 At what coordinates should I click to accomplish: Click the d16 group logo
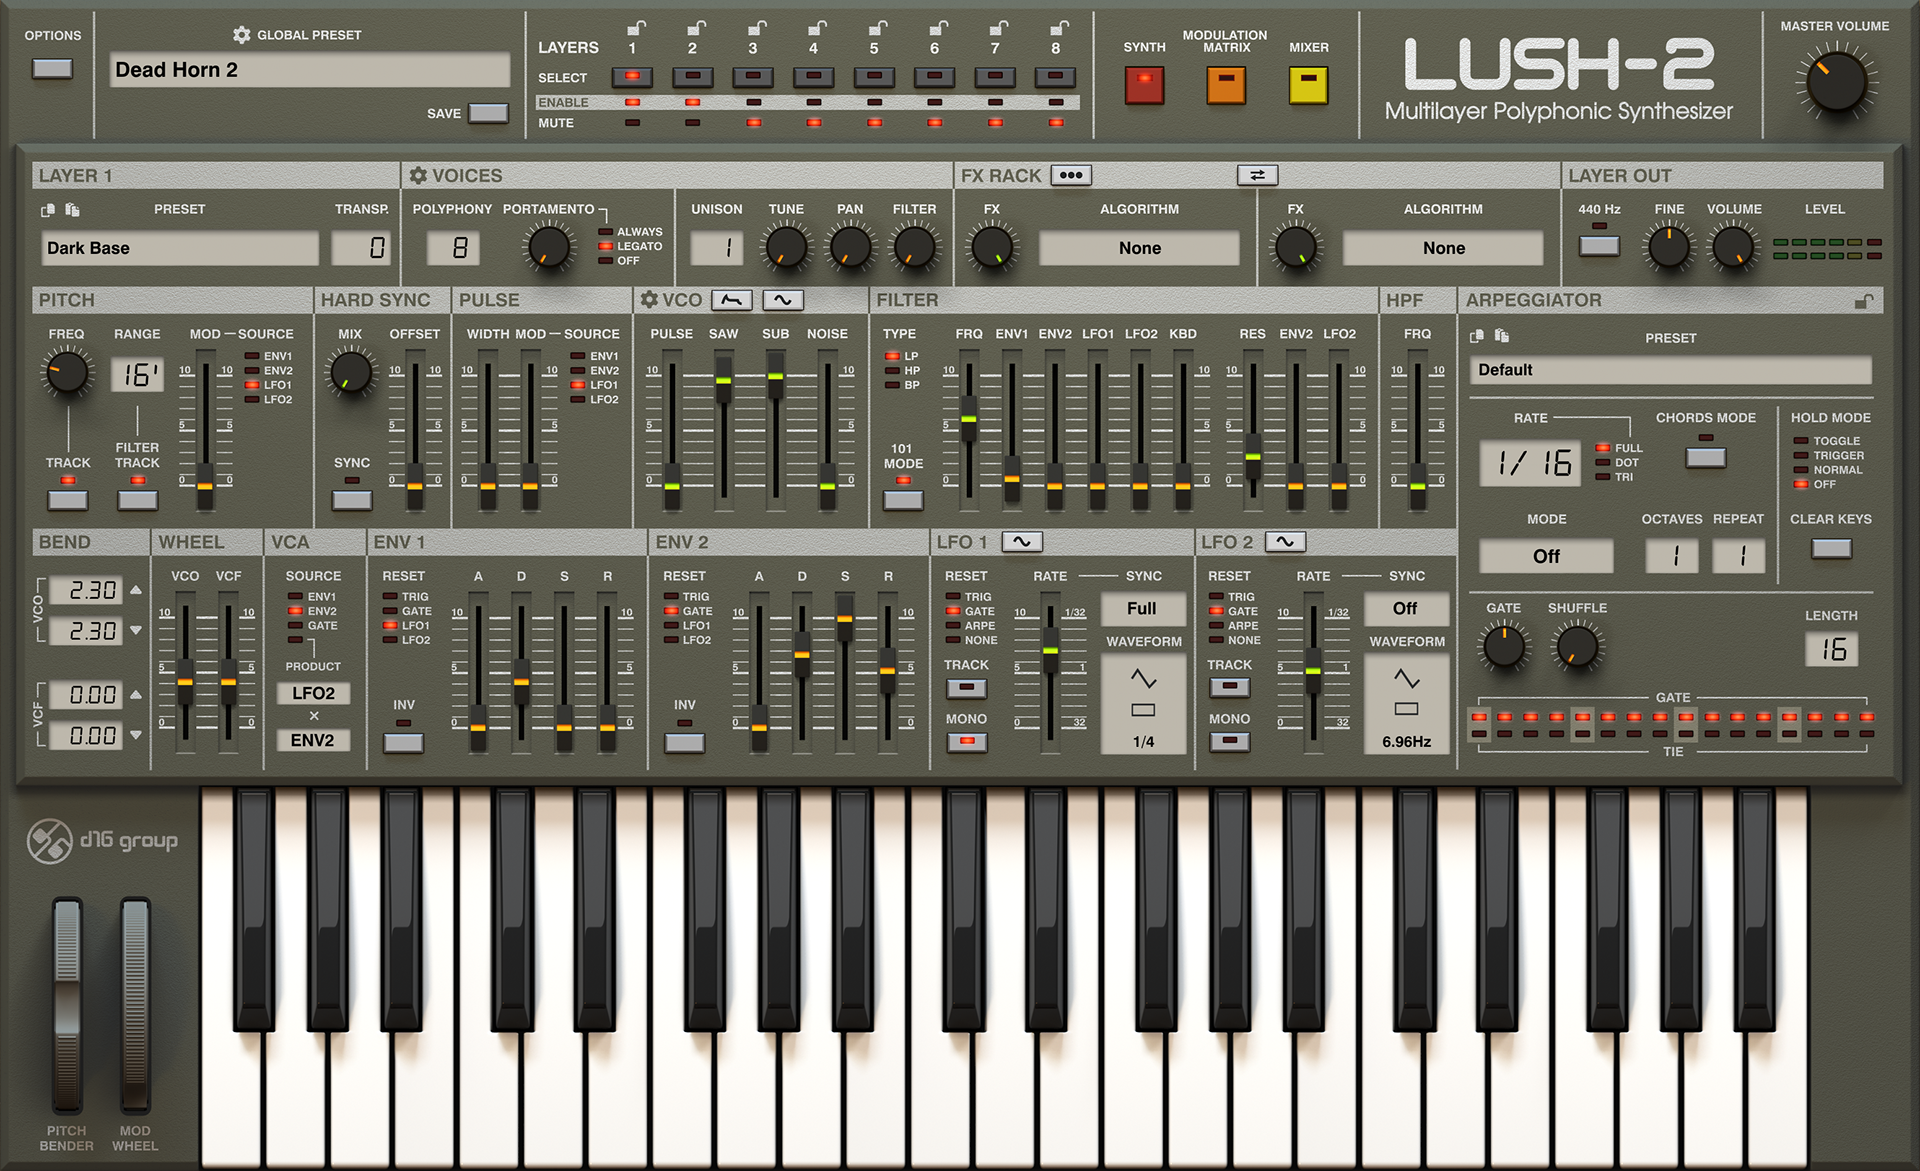point(102,841)
